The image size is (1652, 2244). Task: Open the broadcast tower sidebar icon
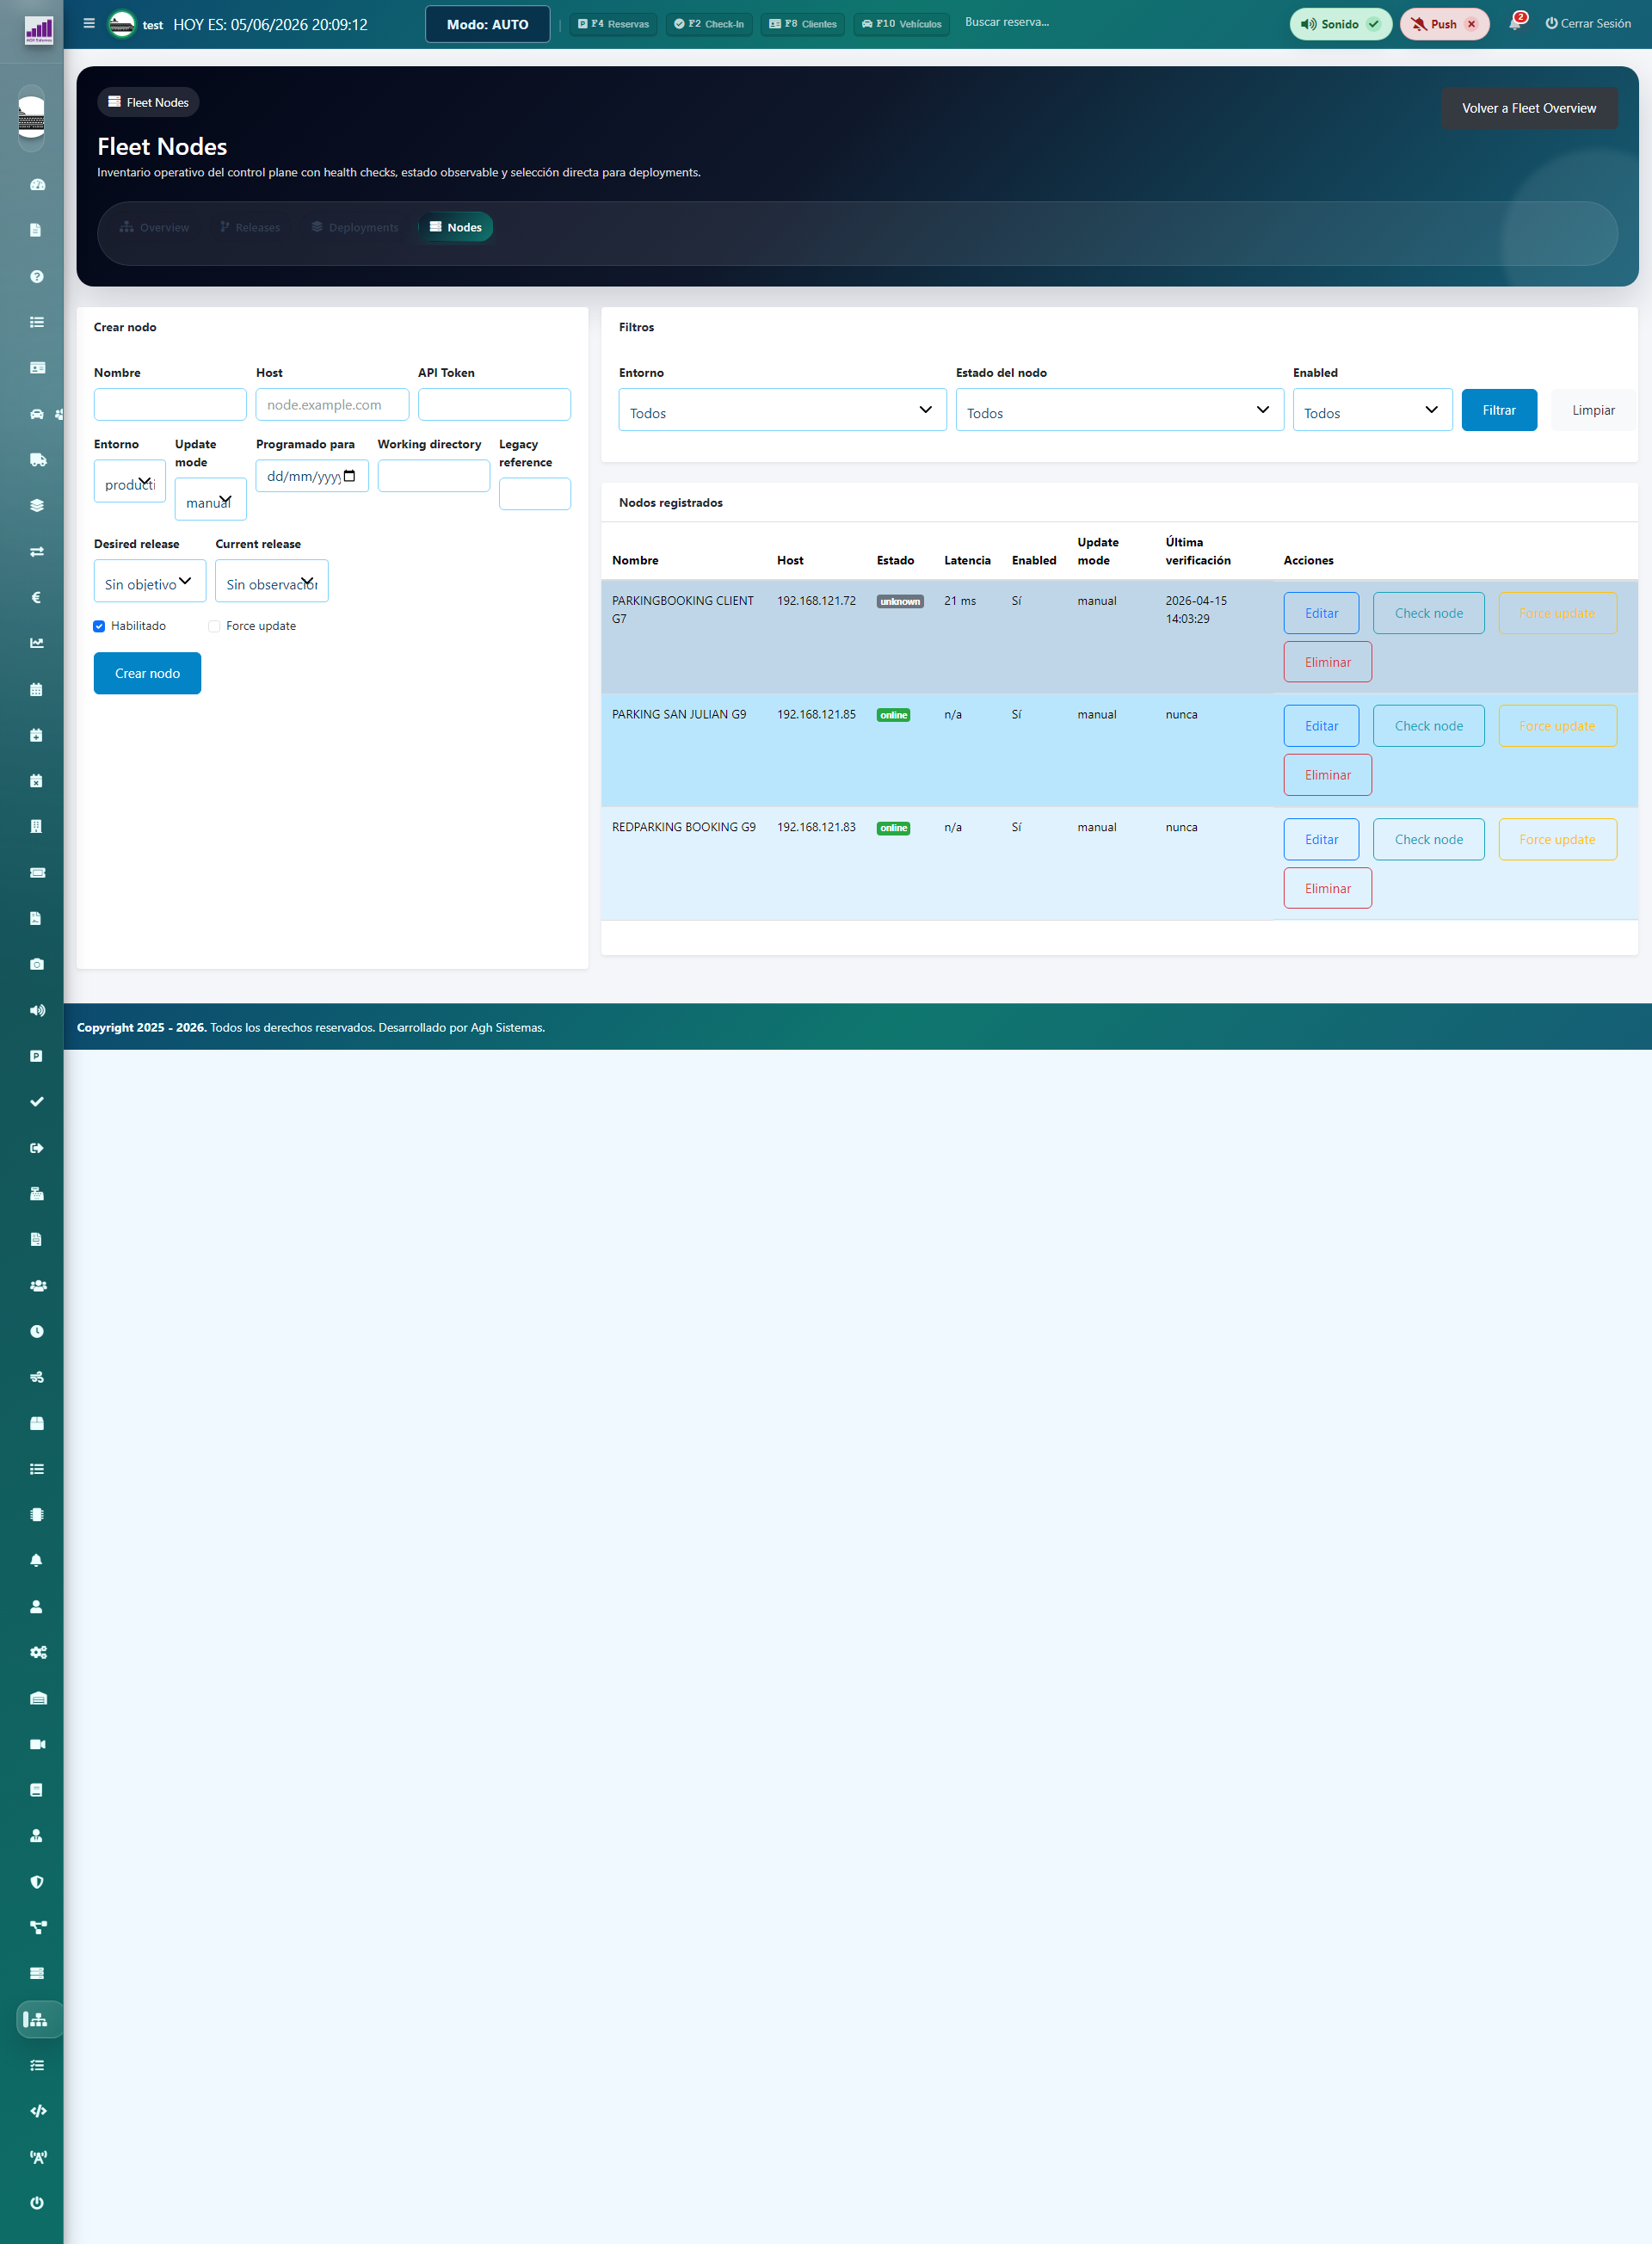[x=37, y=2157]
